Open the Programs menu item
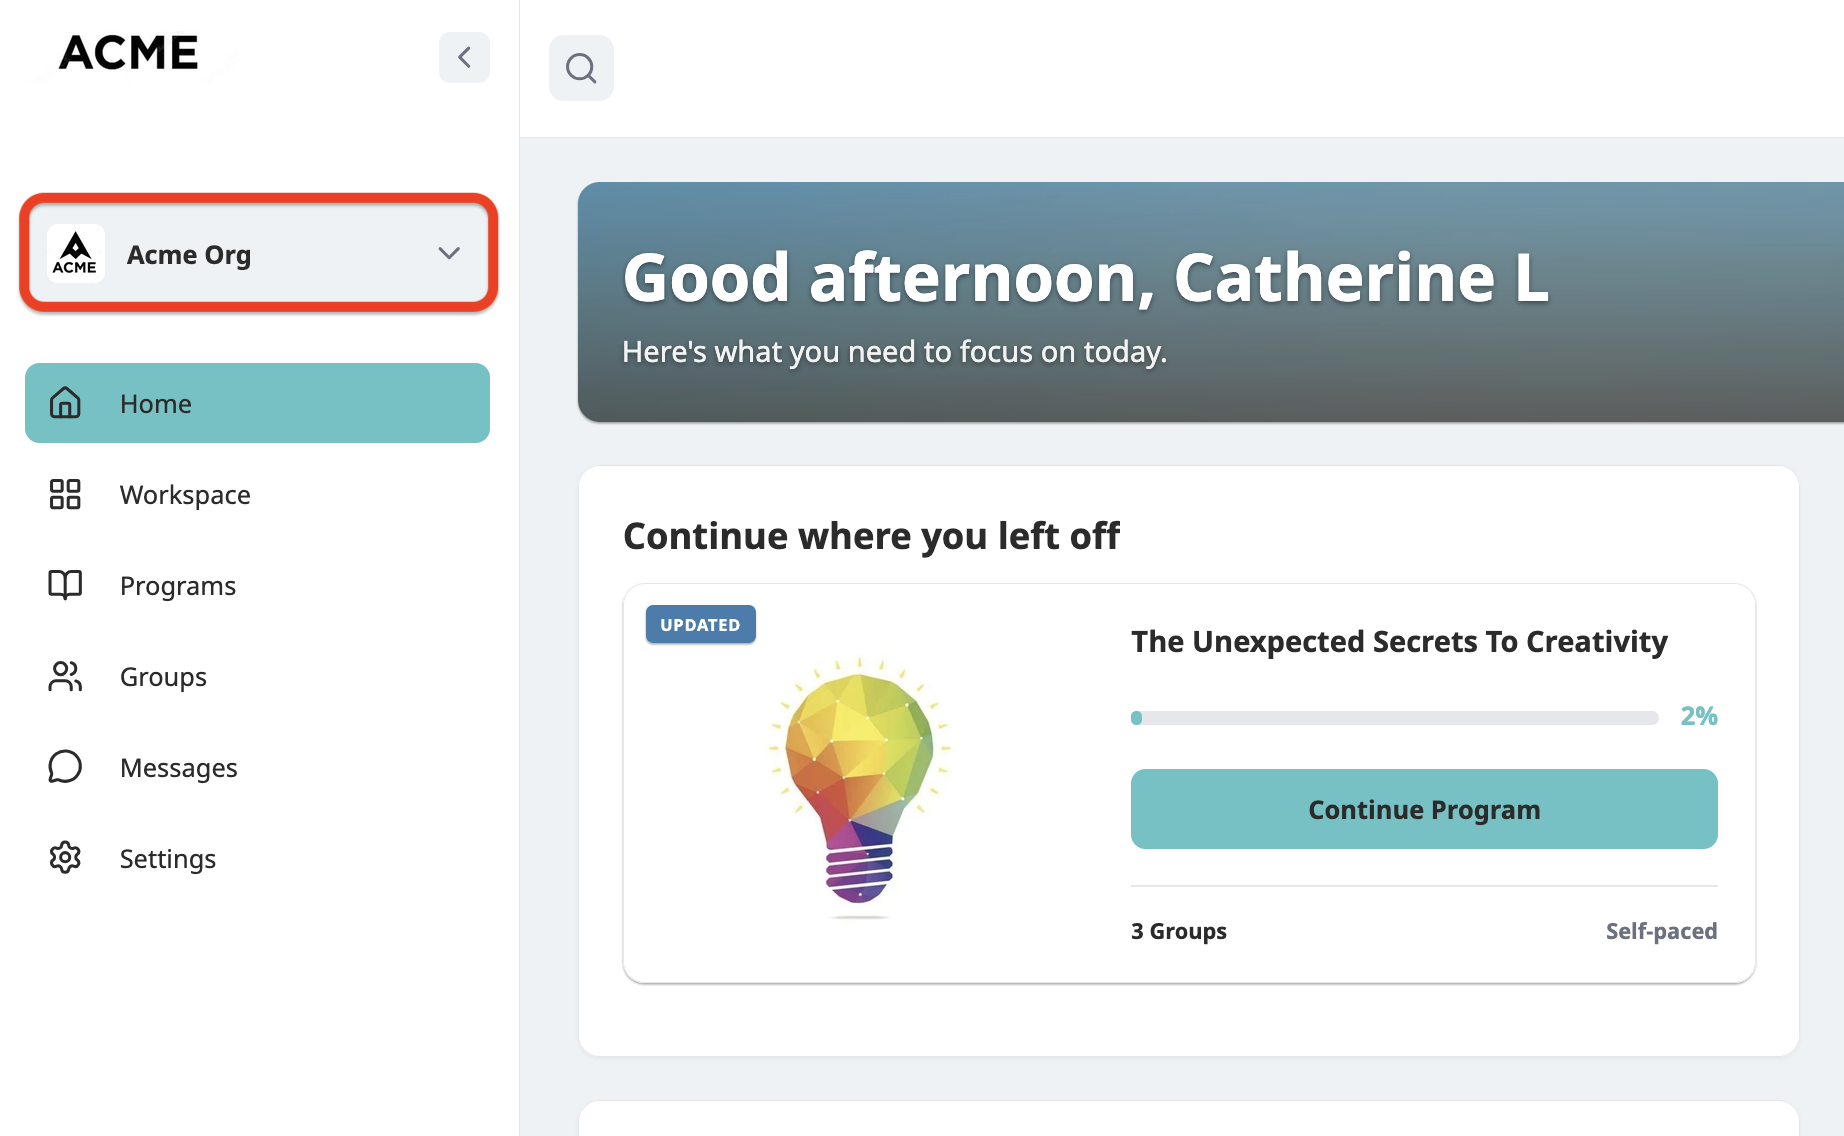This screenshot has width=1844, height=1136. click(x=257, y=585)
